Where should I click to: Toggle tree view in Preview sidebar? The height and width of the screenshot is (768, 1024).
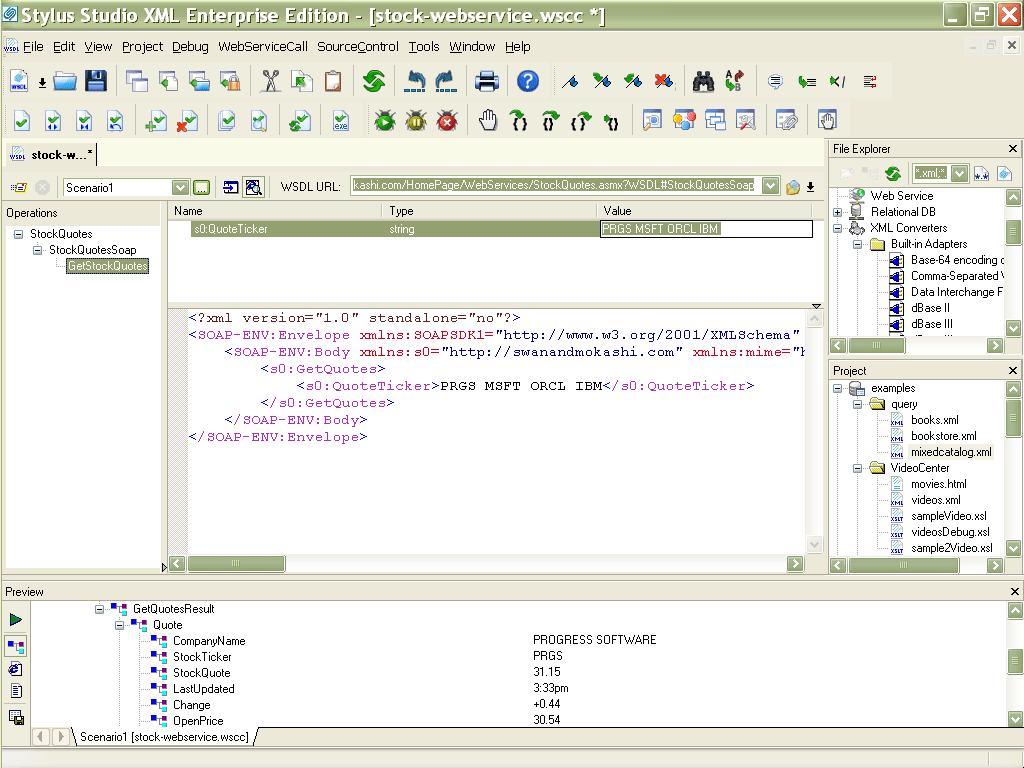click(16, 646)
